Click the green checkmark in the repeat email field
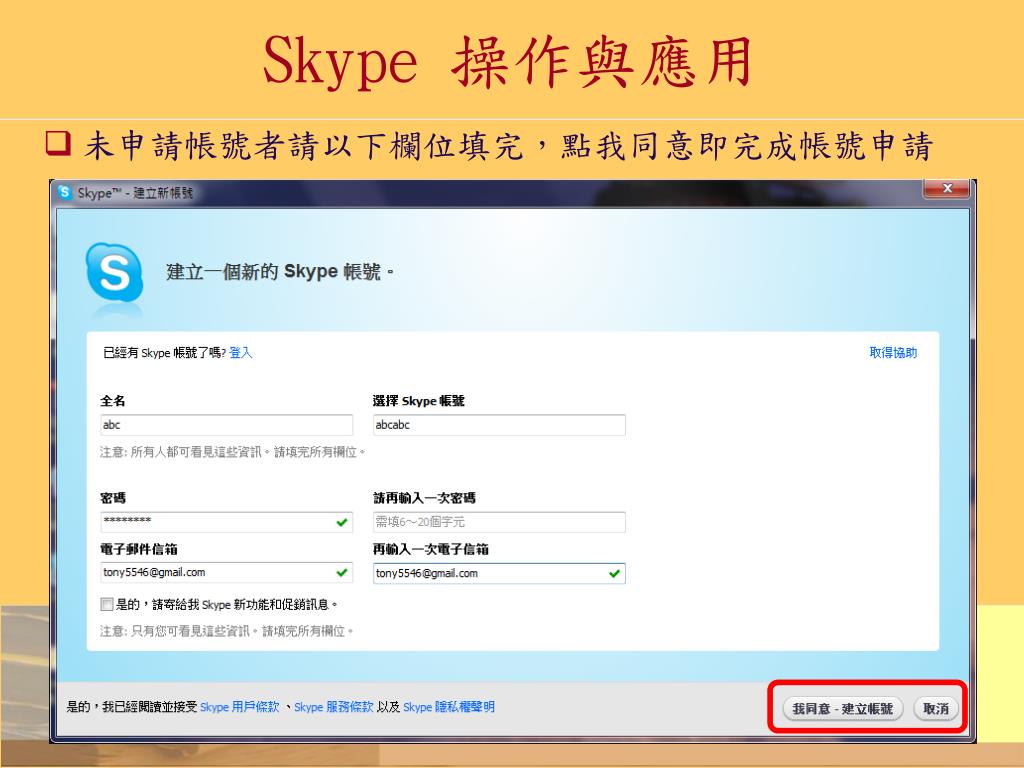The height and width of the screenshot is (768, 1024). [x=614, y=573]
